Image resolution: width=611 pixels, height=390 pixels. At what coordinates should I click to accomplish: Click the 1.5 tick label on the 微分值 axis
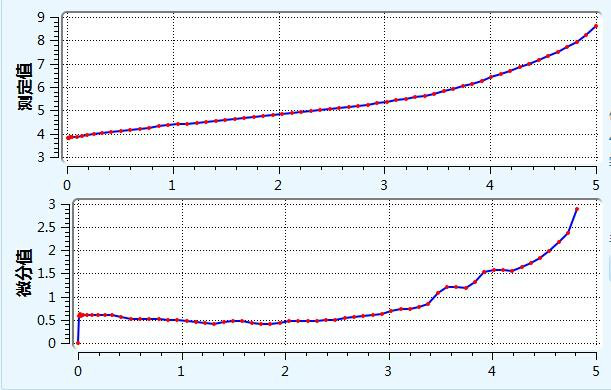(x=47, y=274)
